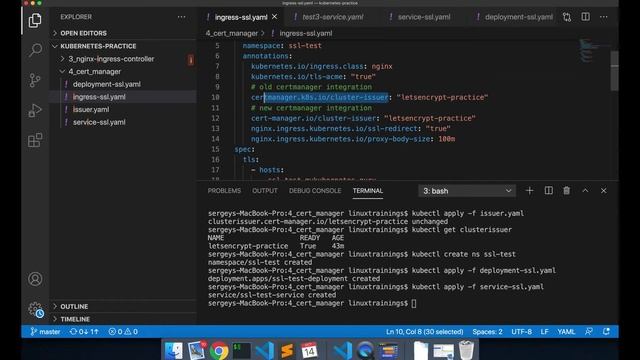Image resolution: width=640 pixels, height=360 pixels.
Task: Change indentation via Spaces: 2
Action: coord(487,331)
